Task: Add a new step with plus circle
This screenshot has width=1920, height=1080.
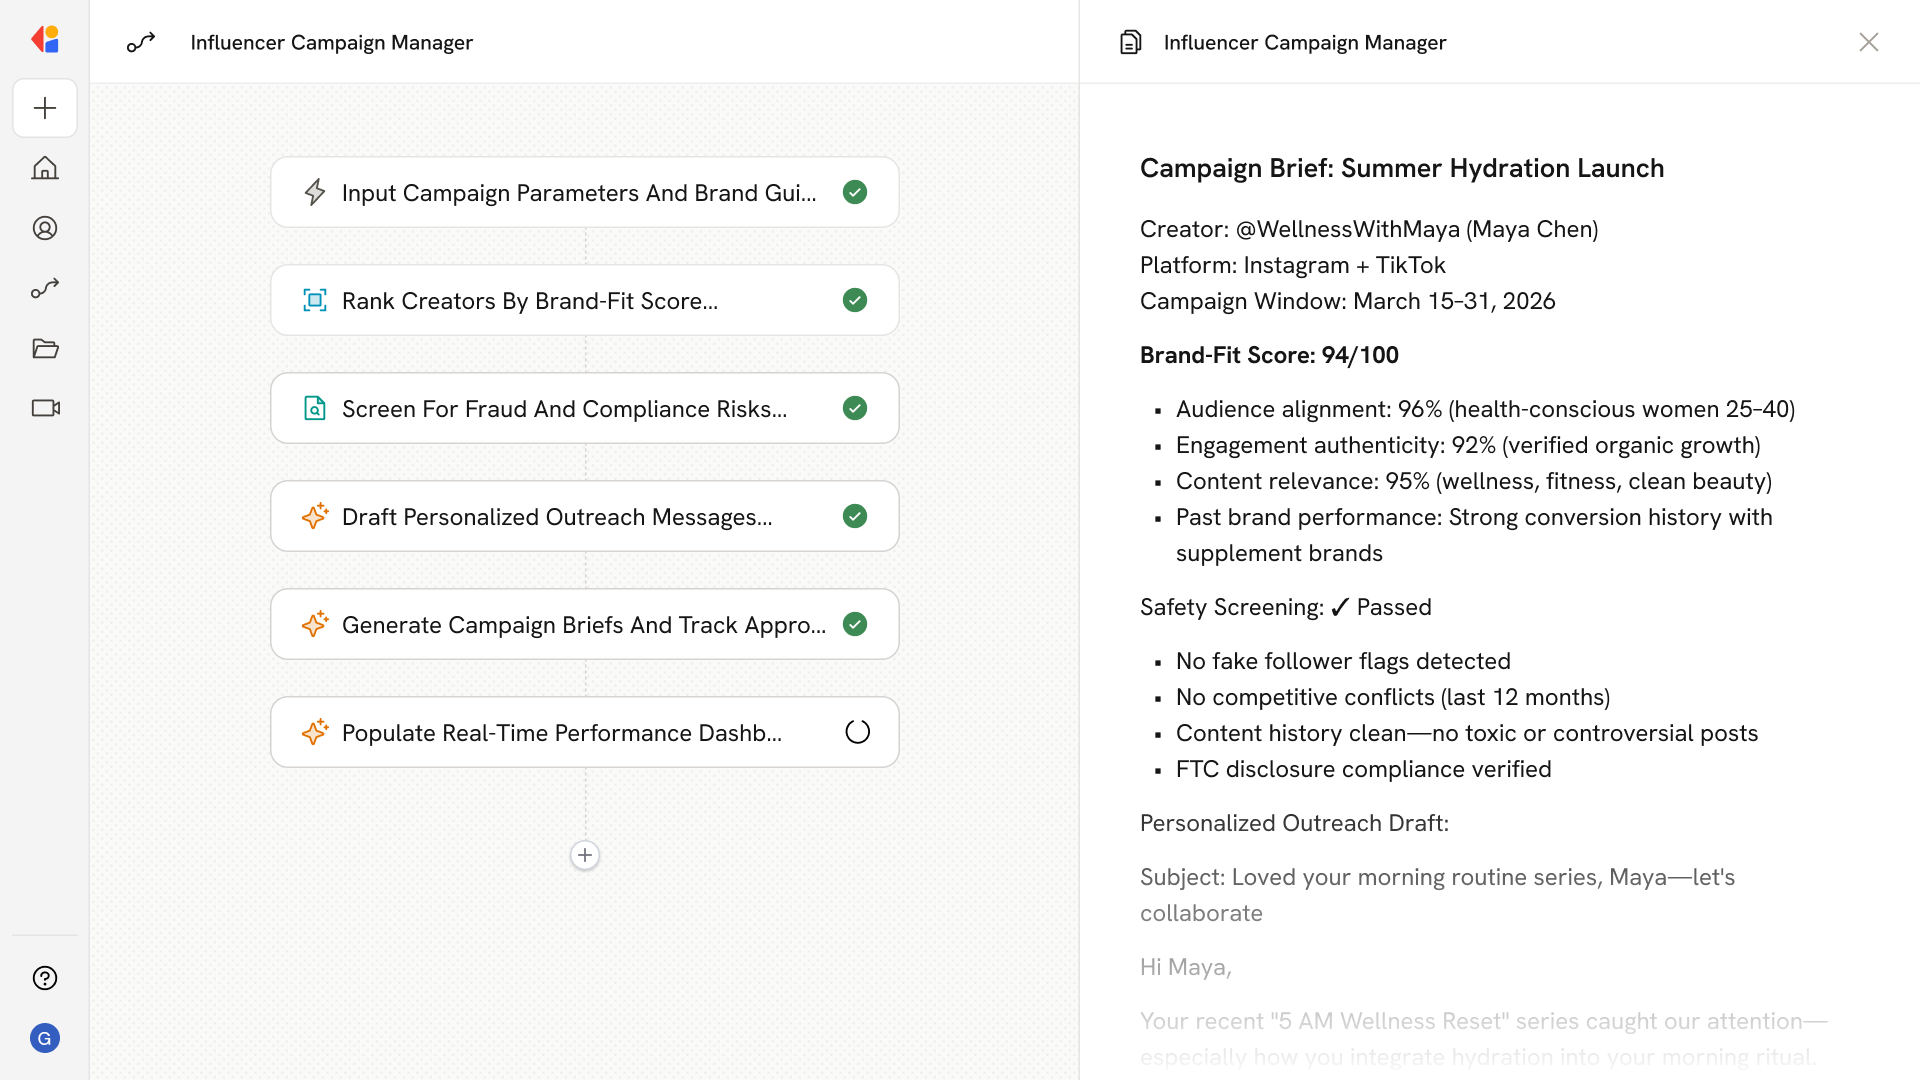Action: 585,855
